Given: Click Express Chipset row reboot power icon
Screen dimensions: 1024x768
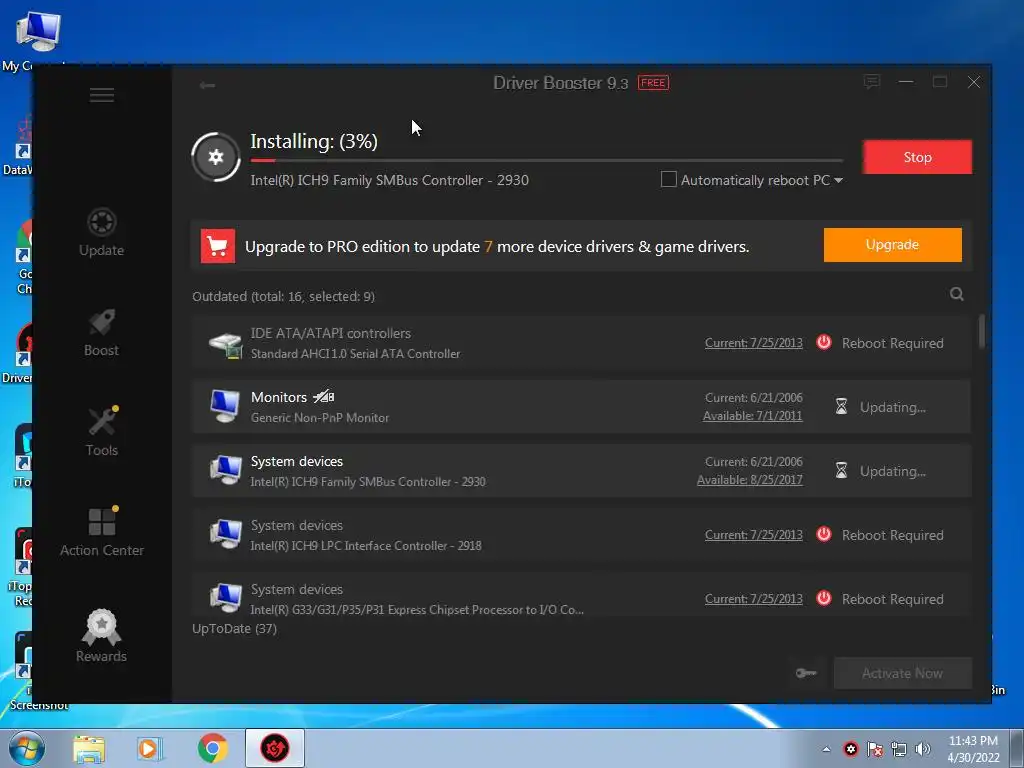Looking at the screenshot, I should [824, 598].
